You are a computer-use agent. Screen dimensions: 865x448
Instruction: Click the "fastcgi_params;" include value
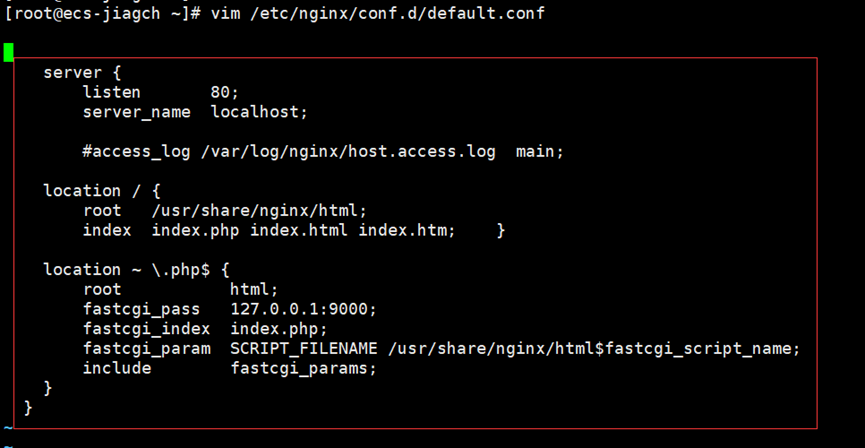[303, 368]
